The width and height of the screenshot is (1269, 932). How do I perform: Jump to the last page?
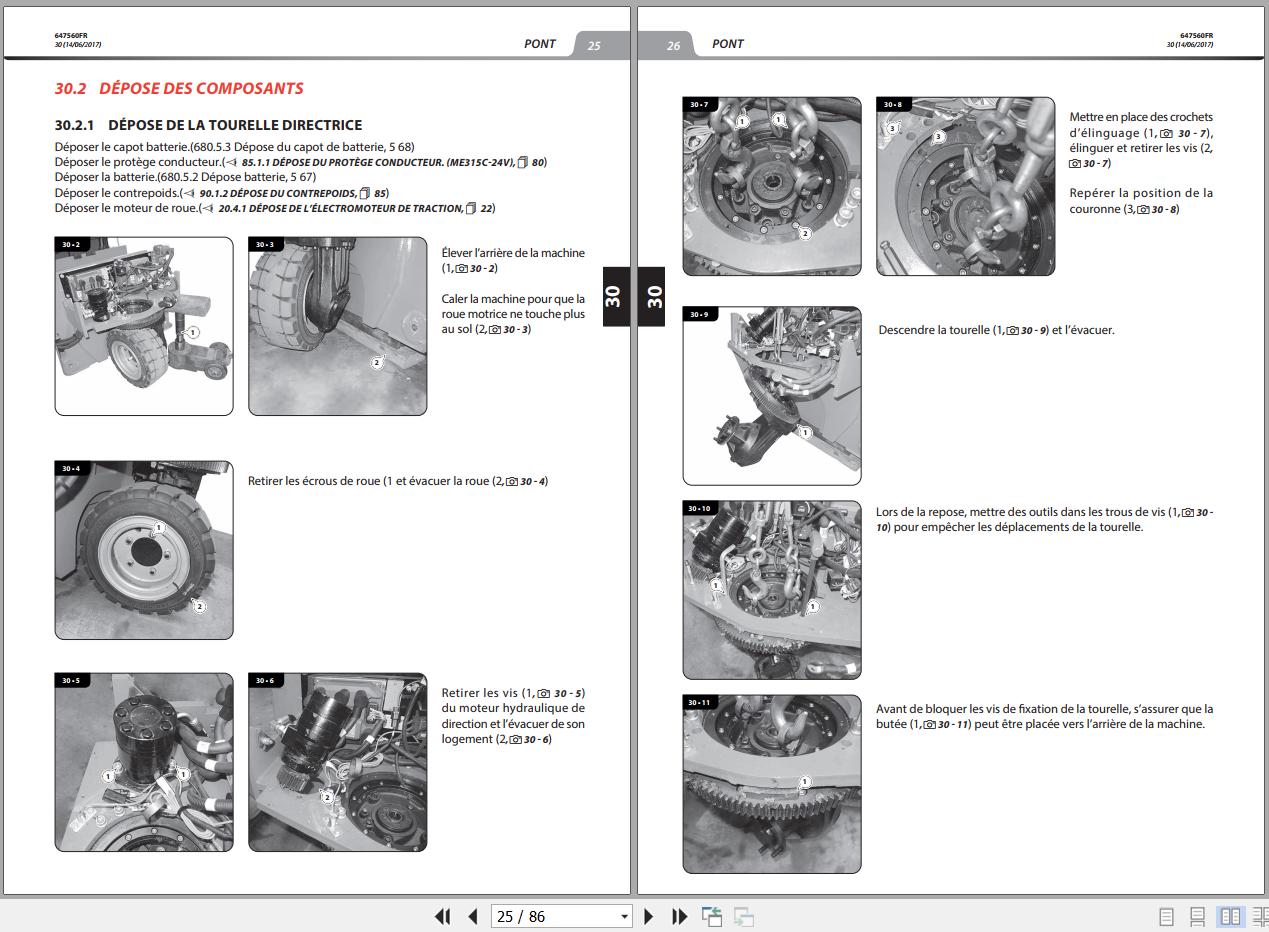click(679, 916)
